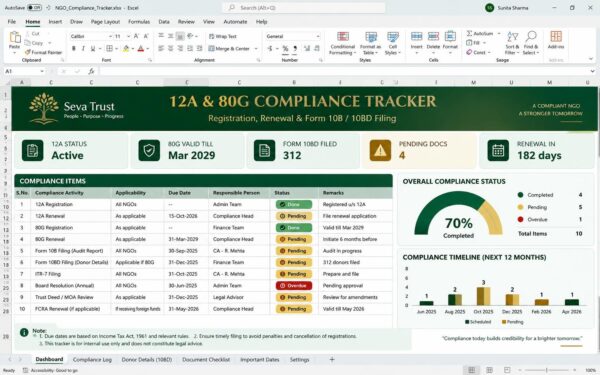Click the AutoSum sigma button
This screenshot has height=375, width=600.
(x=479, y=34)
